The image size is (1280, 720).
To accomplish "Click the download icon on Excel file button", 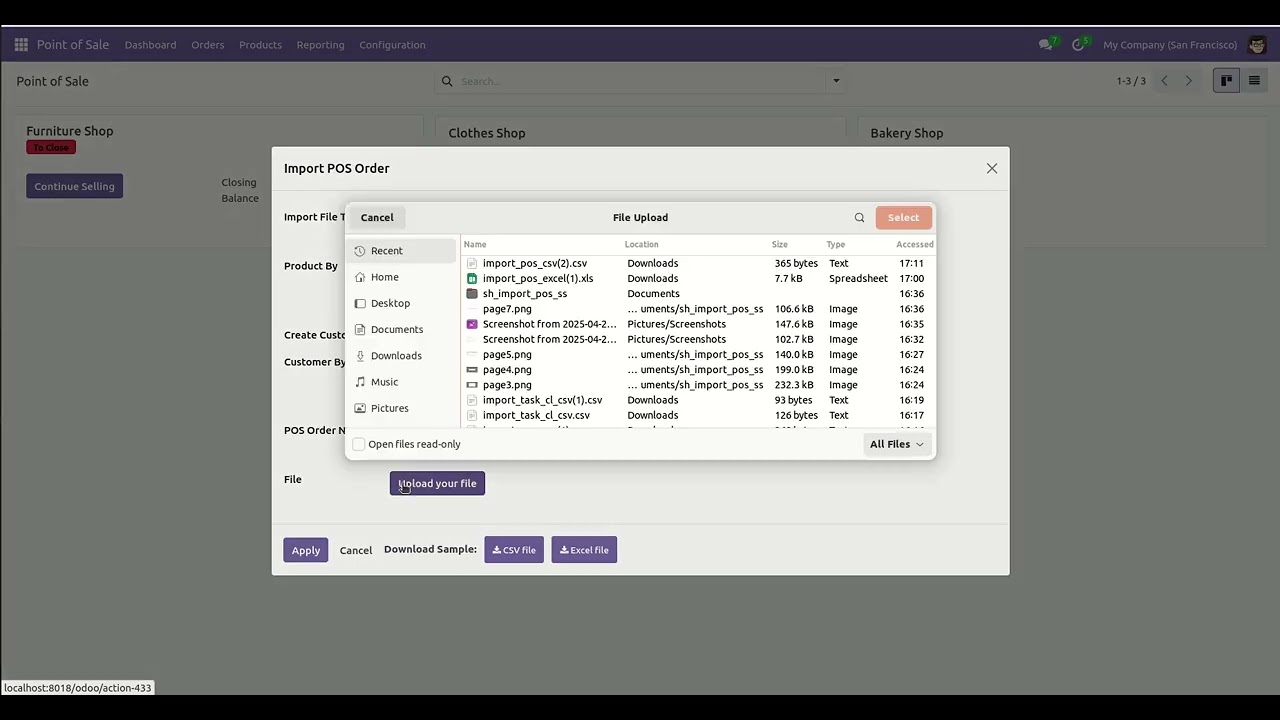I will coord(564,550).
